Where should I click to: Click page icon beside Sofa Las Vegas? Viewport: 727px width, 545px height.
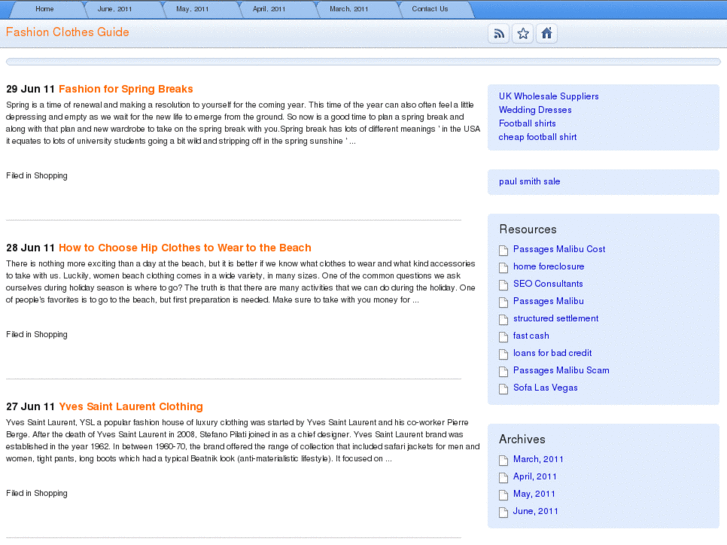[x=504, y=389]
